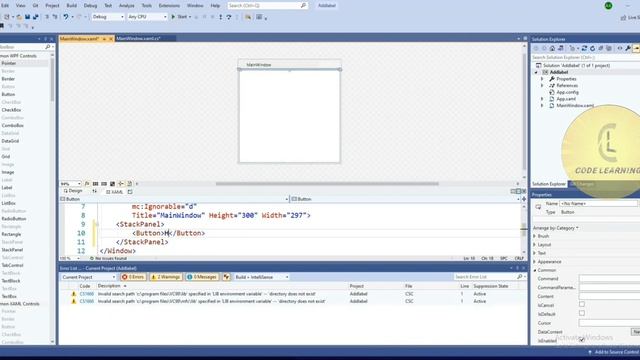
Task: Open the Any CPU platform dropdown
Action: coord(147,17)
